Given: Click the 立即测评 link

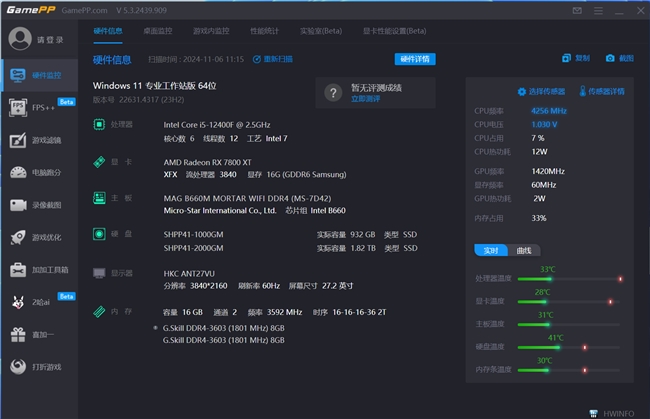Looking at the screenshot, I should (x=366, y=99).
